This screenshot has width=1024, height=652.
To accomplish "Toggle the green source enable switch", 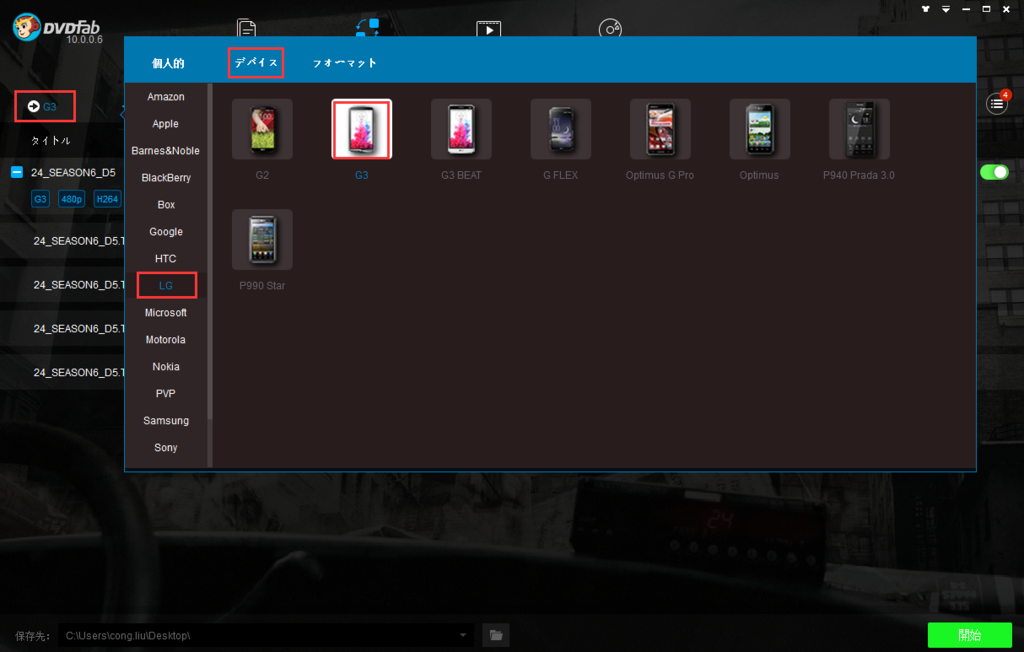I will coord(994,172).
